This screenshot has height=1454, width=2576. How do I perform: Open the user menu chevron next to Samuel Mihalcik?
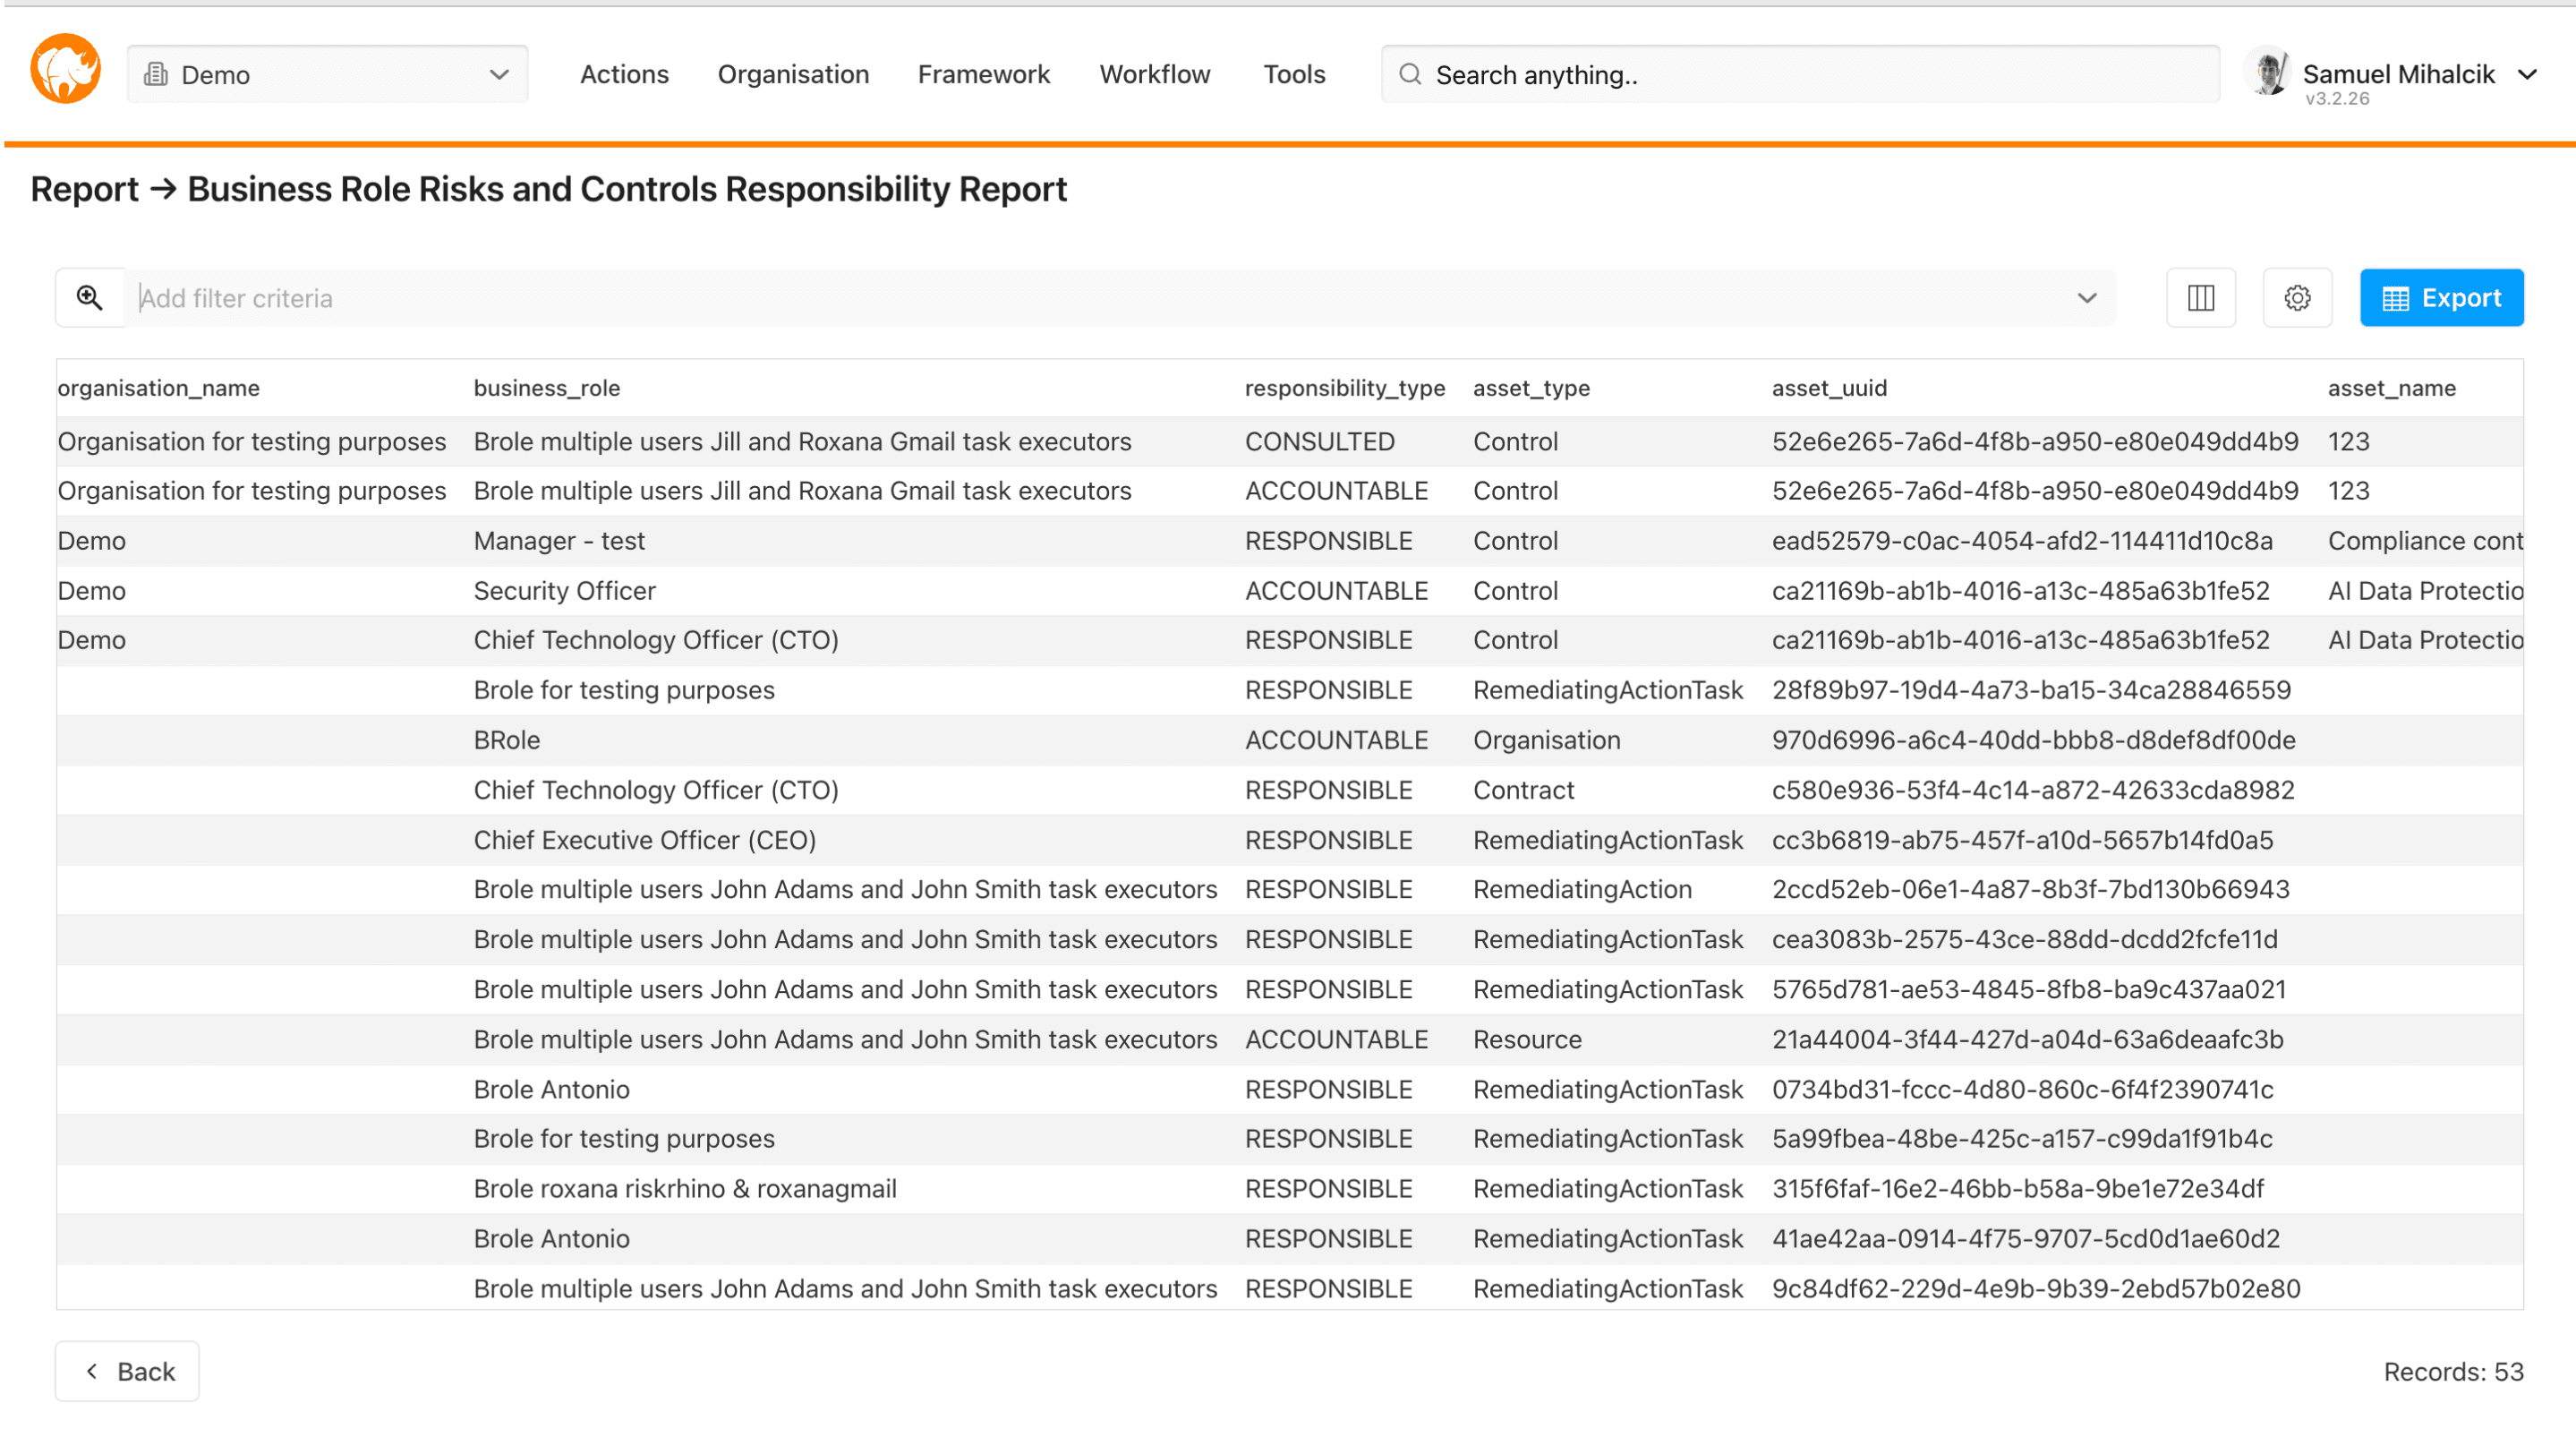click(2527, 74)
